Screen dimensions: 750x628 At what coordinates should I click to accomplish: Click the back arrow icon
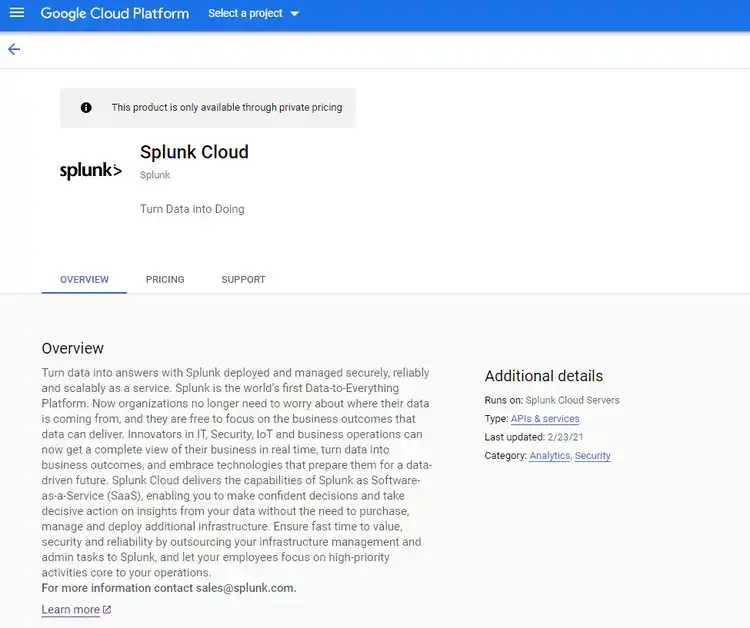pos(14,49)
